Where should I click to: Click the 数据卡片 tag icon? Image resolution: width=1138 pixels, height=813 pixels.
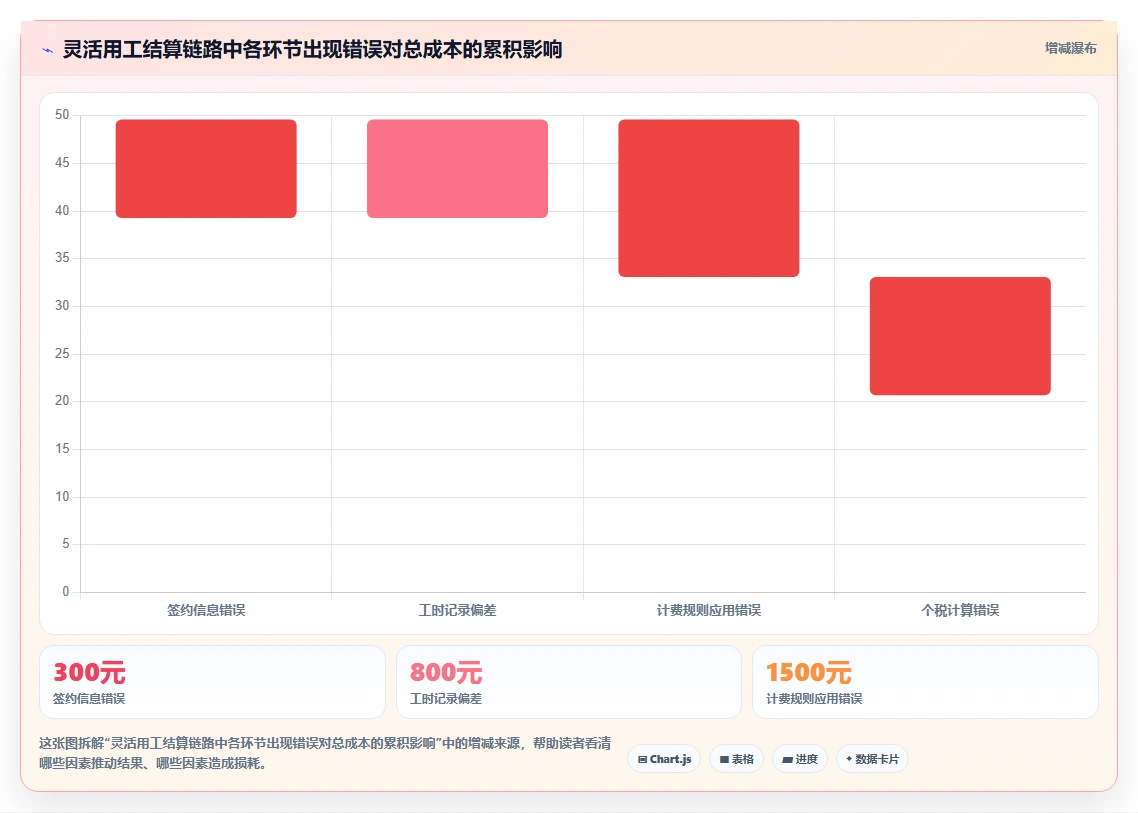point(849,759)
